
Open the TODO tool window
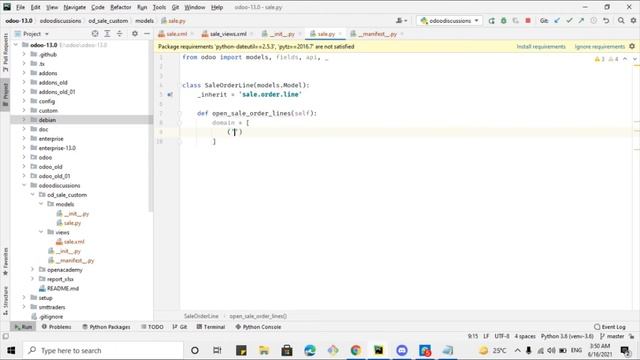pyautogui.click(x=152, y=327)
